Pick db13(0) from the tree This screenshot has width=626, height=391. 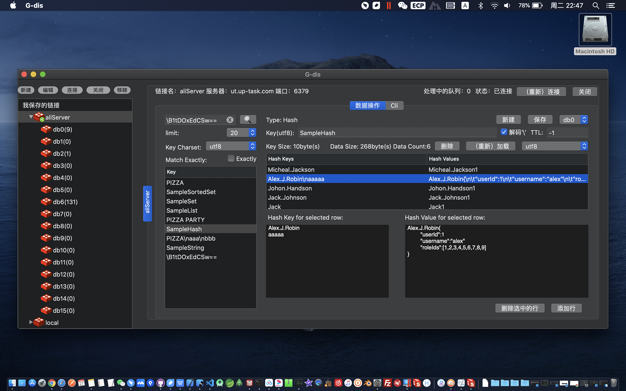coord(63,286)
